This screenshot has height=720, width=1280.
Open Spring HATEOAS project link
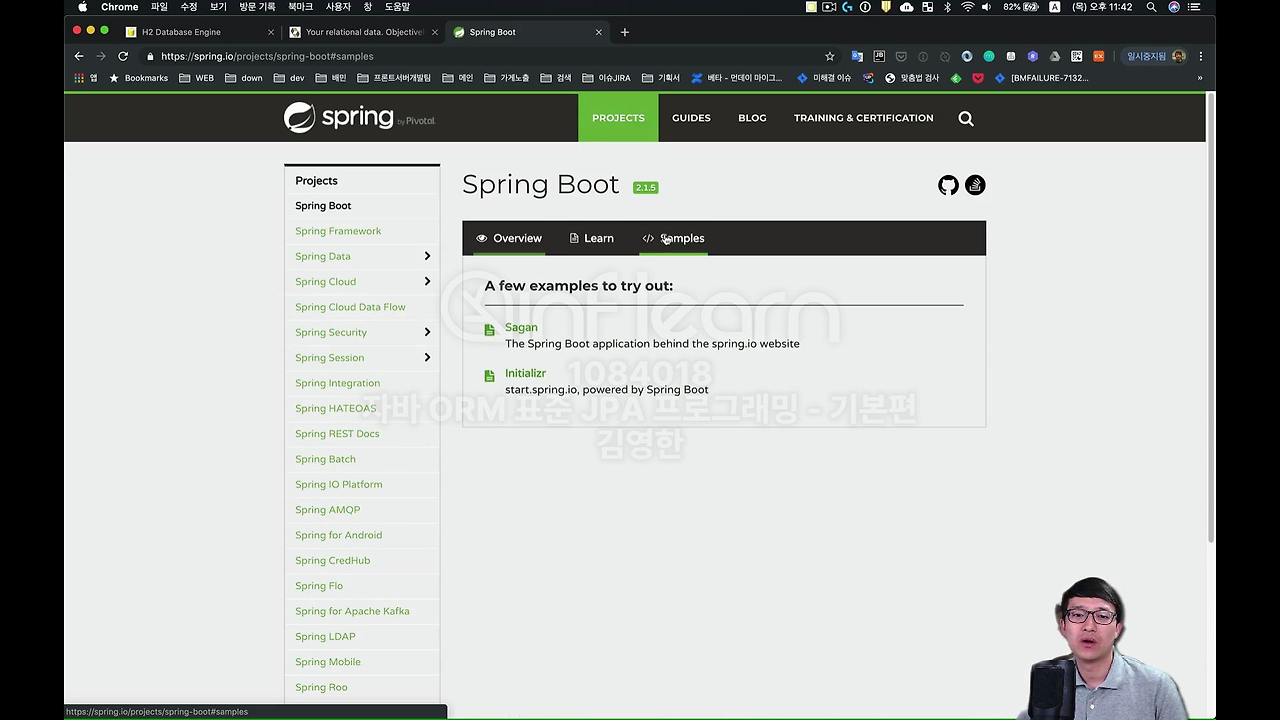[x=335, y=408]
